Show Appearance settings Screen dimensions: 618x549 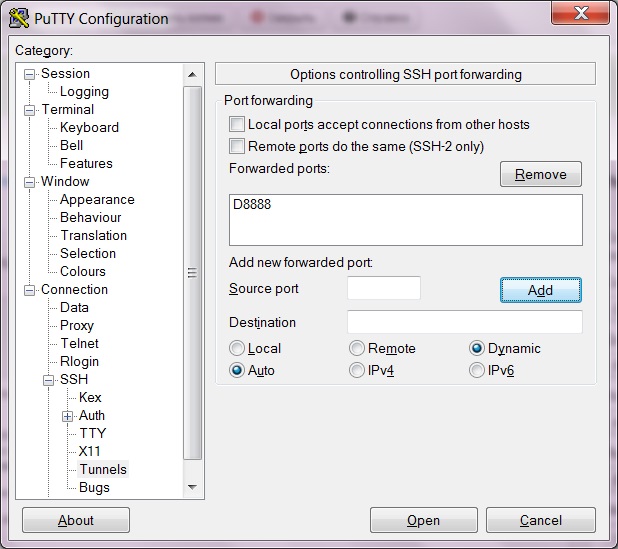pyautogui.click(x=97, y=199)
